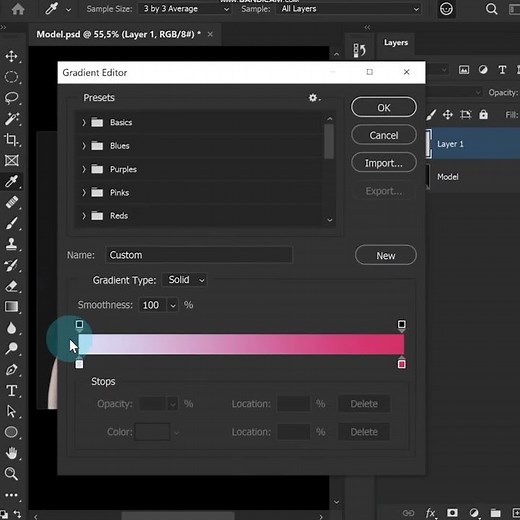Click the New gradient button

click(x=386, y=255)
